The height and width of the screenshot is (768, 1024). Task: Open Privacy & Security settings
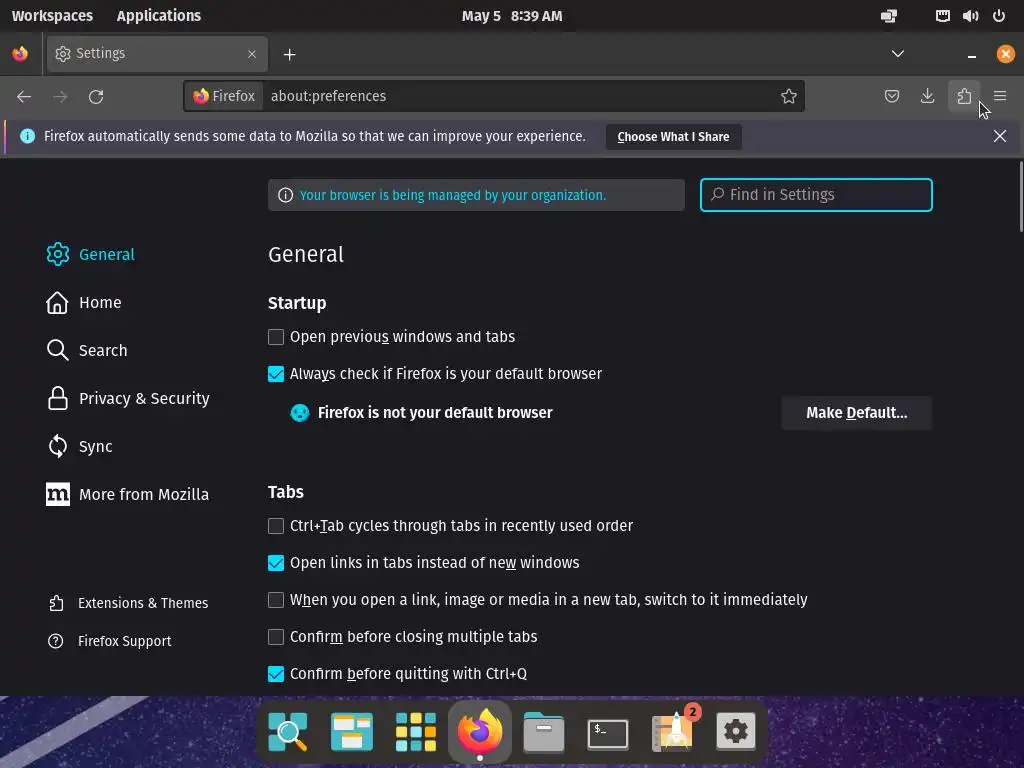128,398
